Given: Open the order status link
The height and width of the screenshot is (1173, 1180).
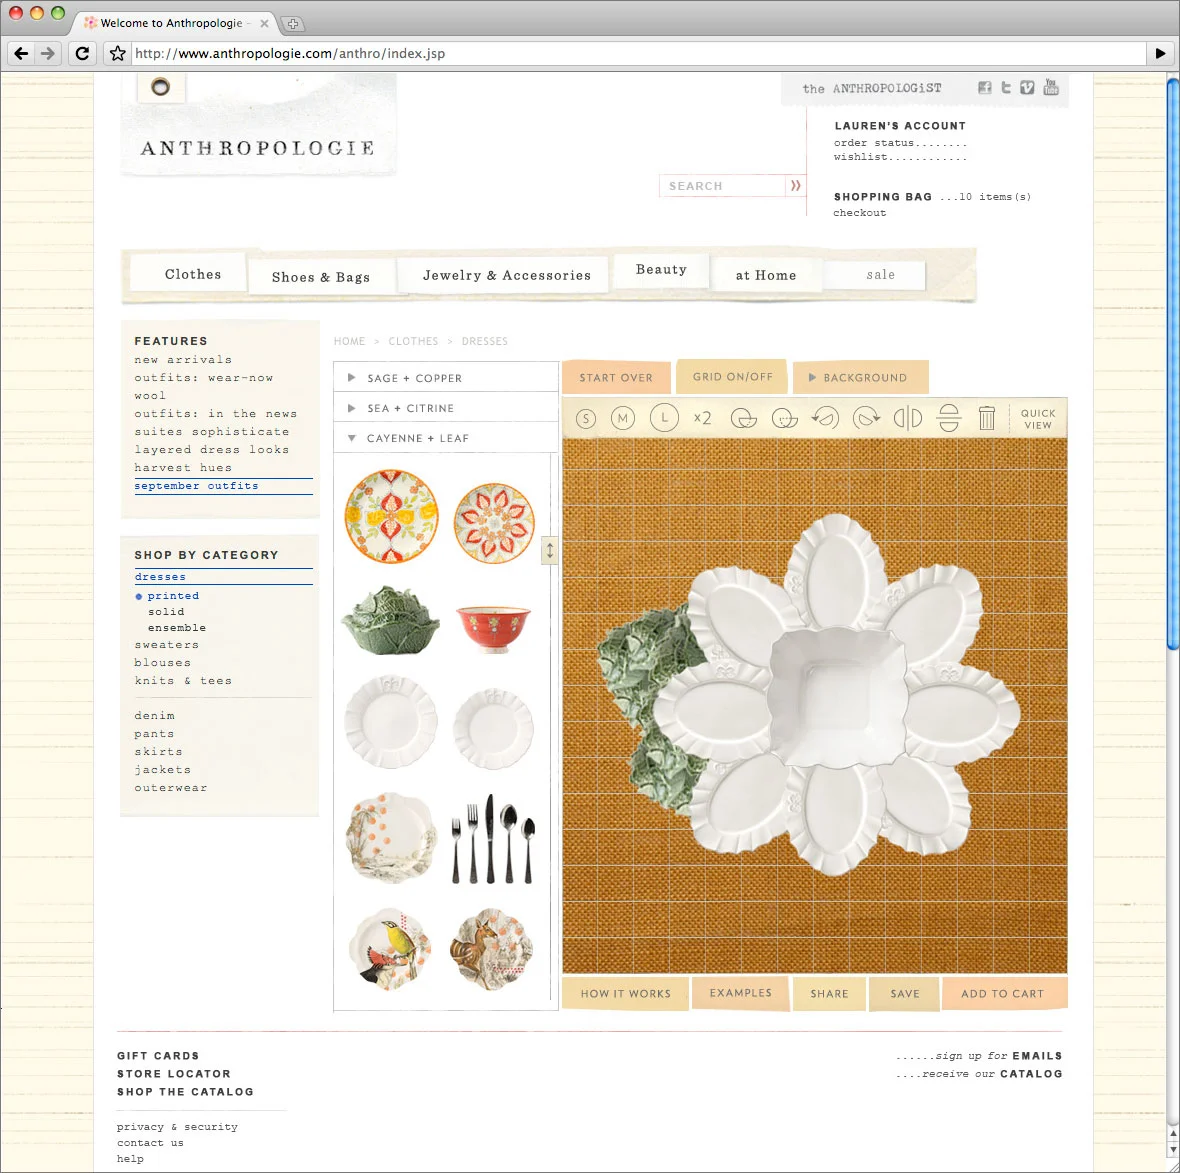Looking at the screenshot, I should click(x=900, y=142).
